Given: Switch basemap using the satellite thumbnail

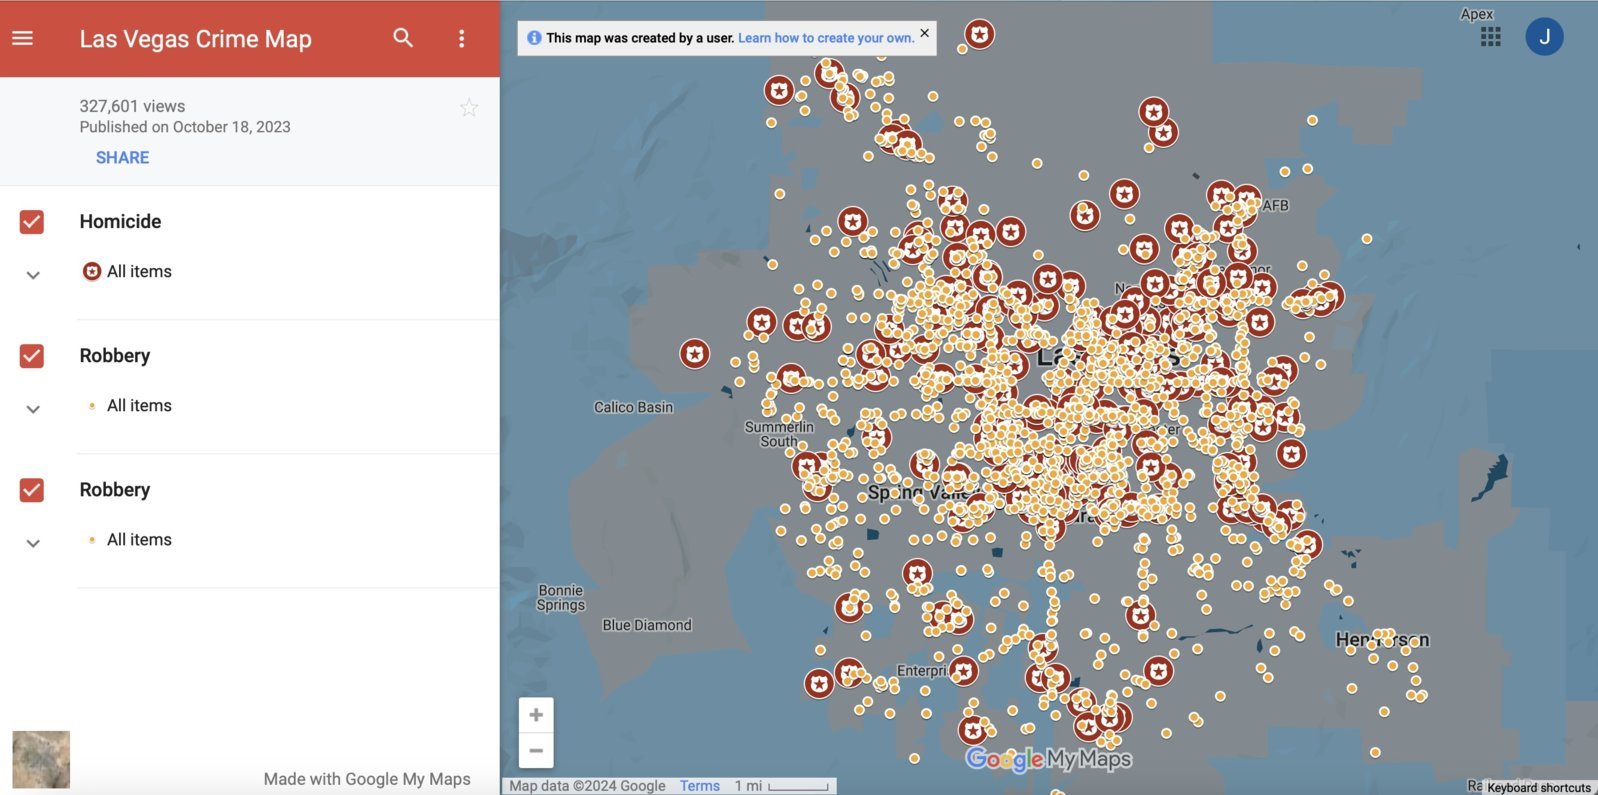Looking at the screenshot, I should click(41, 760).
